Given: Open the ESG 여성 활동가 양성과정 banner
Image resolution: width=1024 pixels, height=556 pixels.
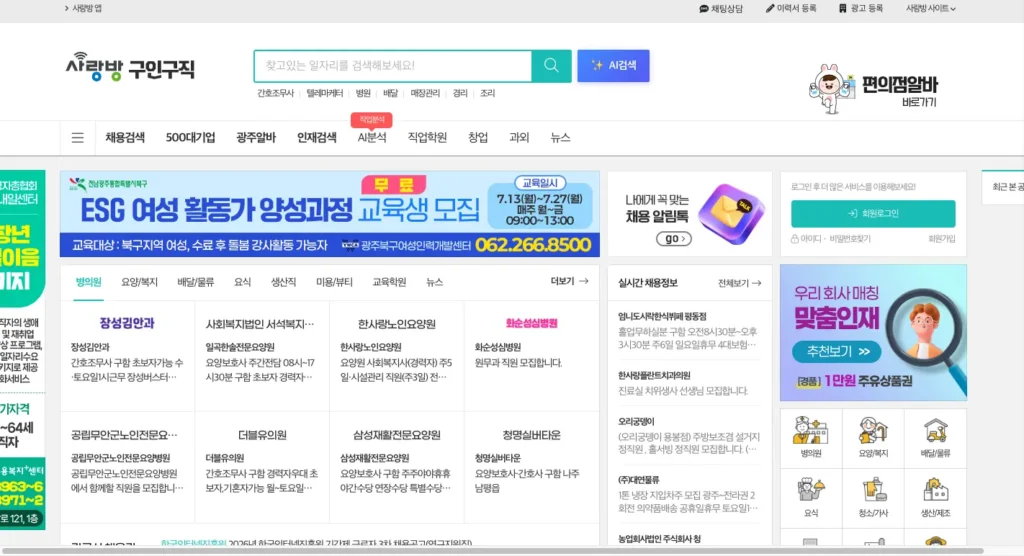Looking at the screenshot, I should 330,214.
